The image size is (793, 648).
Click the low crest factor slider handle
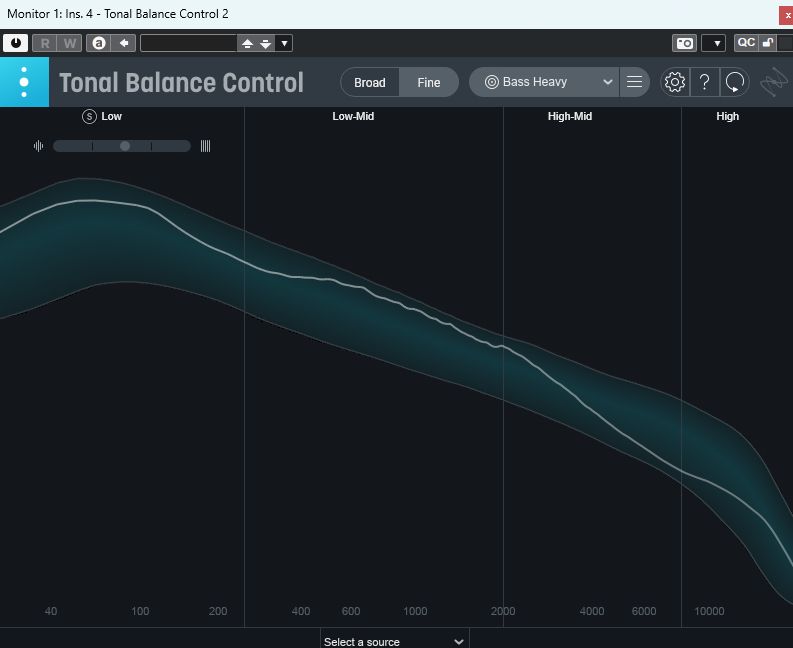pyautogui.click(x=125, y=146)
